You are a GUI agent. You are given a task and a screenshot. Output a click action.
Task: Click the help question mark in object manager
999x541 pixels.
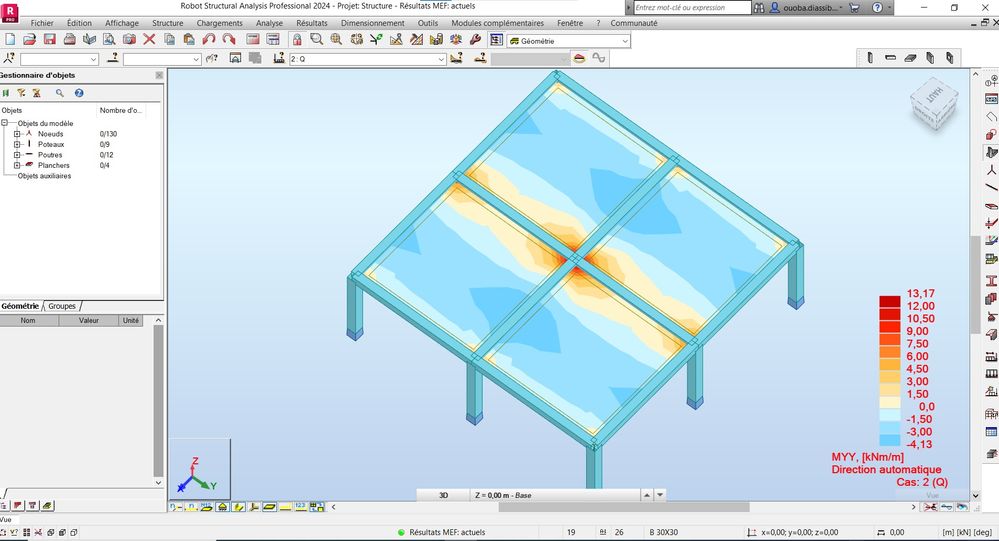[79, 93]
